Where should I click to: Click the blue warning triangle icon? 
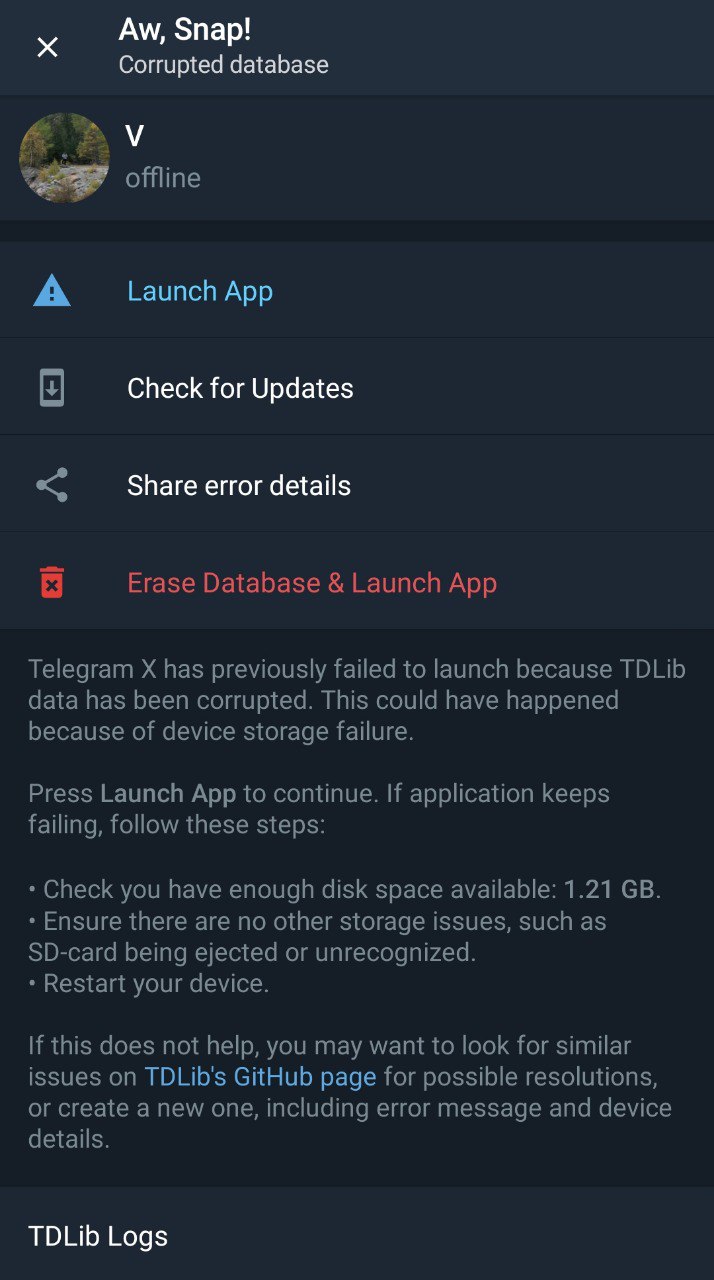pos(52,291)
